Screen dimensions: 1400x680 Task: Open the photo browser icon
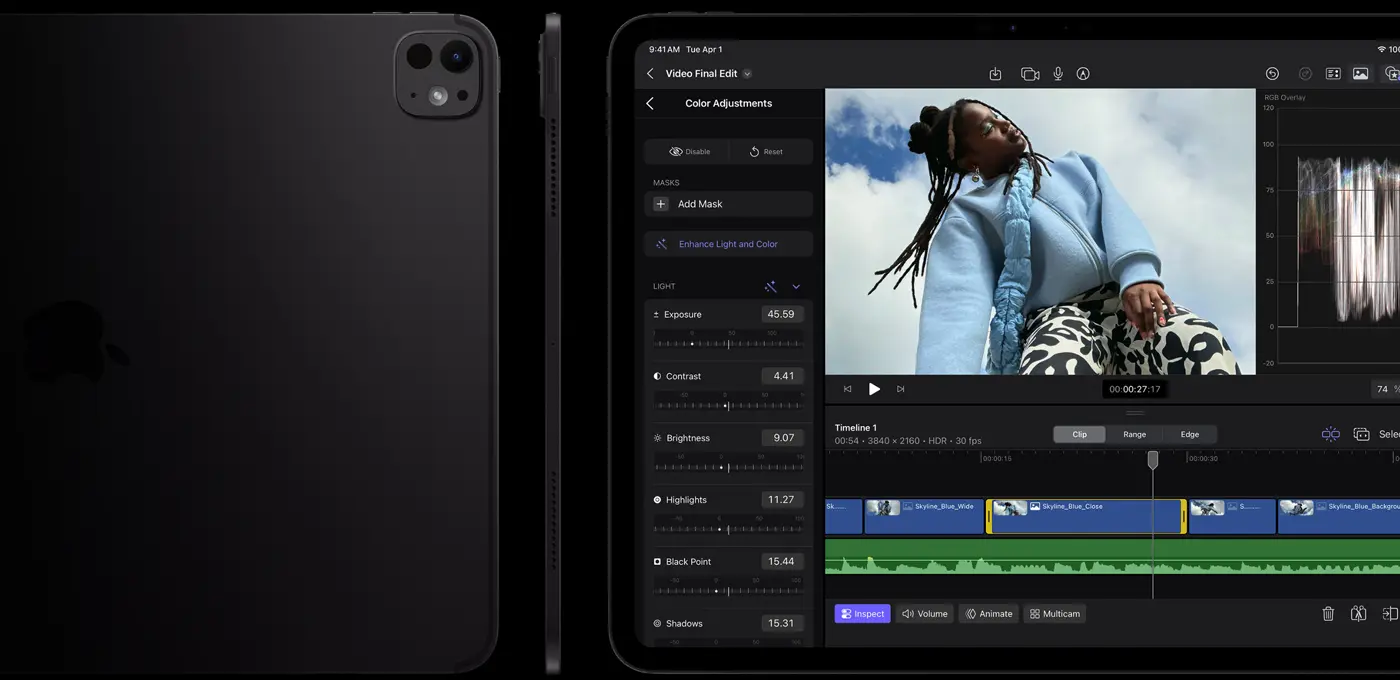pos(1360,74)
